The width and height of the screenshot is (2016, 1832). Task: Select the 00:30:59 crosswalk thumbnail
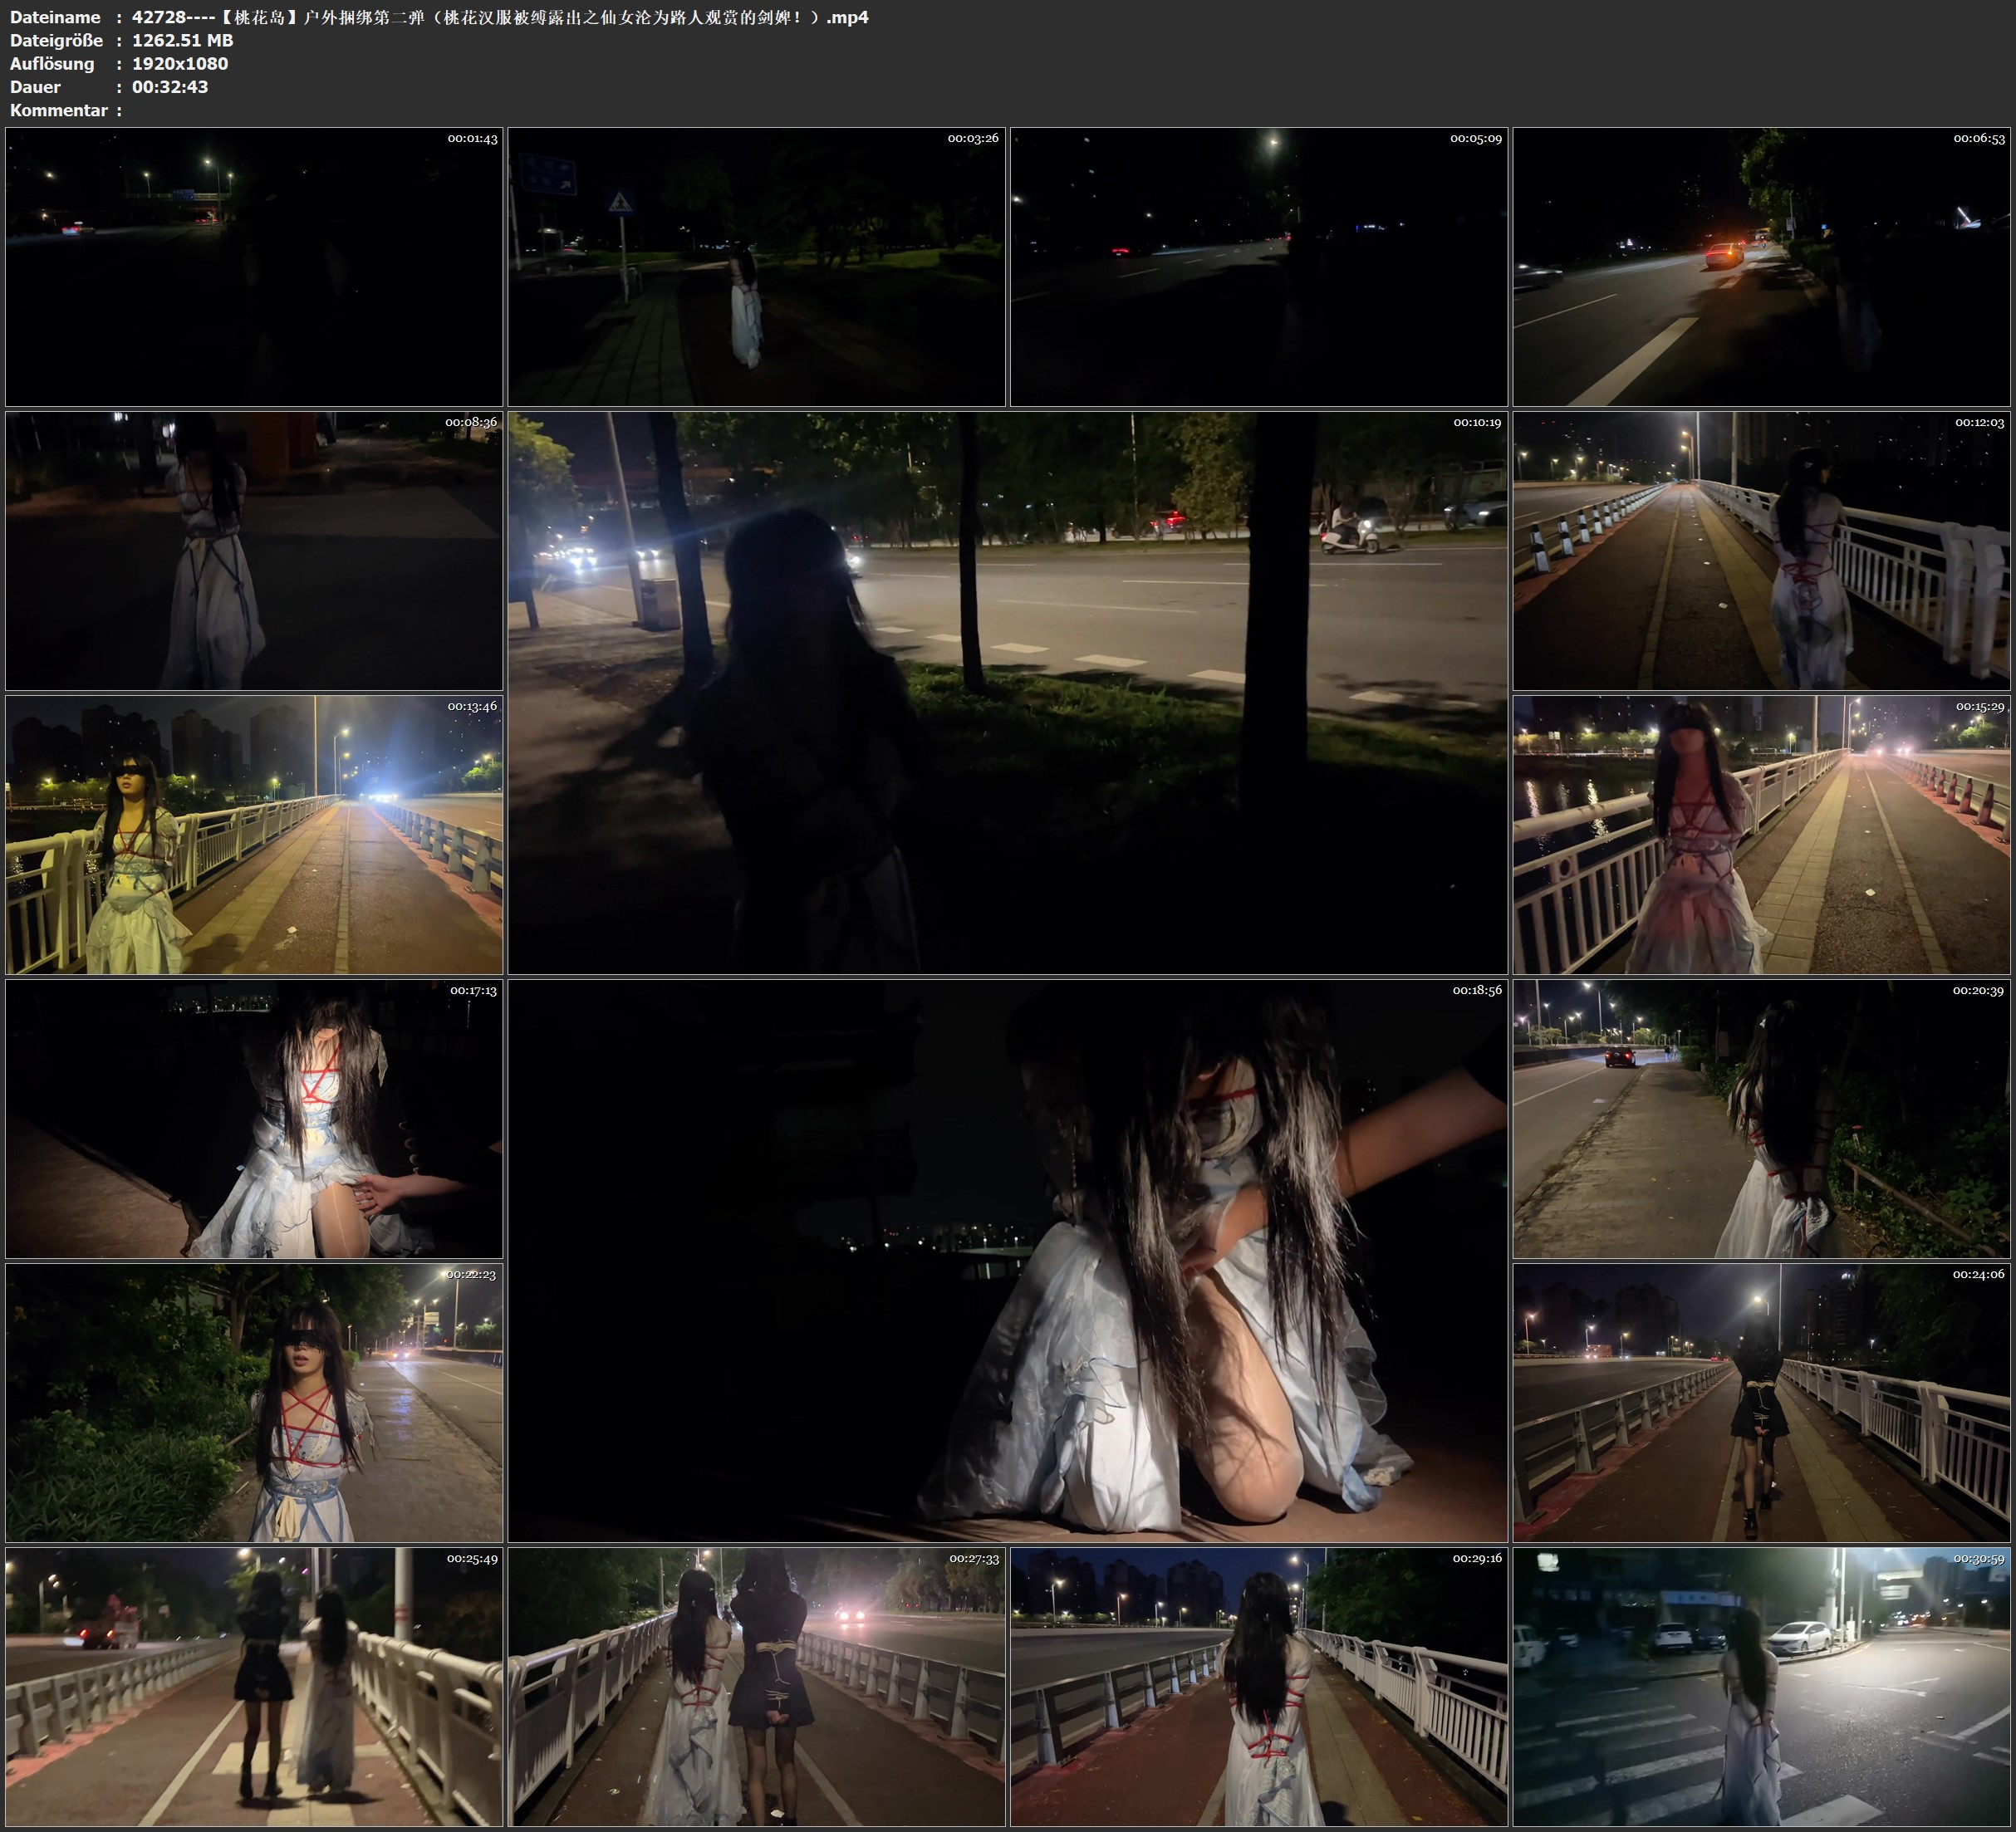(x=1762, y=1687)
